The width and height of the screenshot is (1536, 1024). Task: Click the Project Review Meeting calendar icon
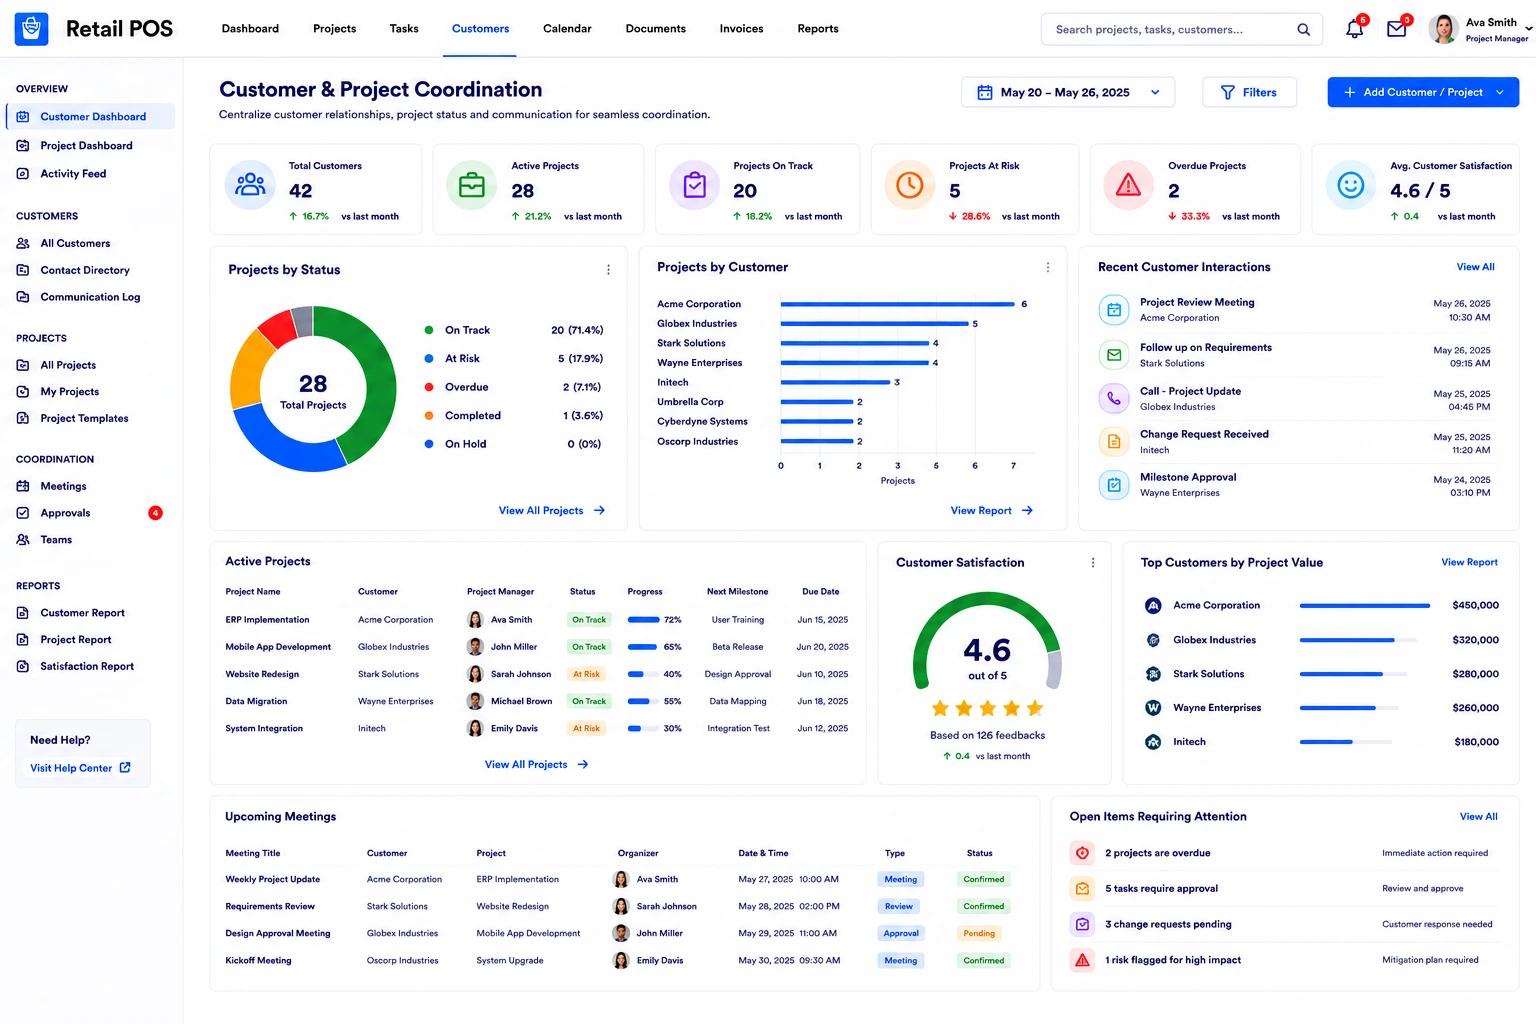pos(1114,310)
